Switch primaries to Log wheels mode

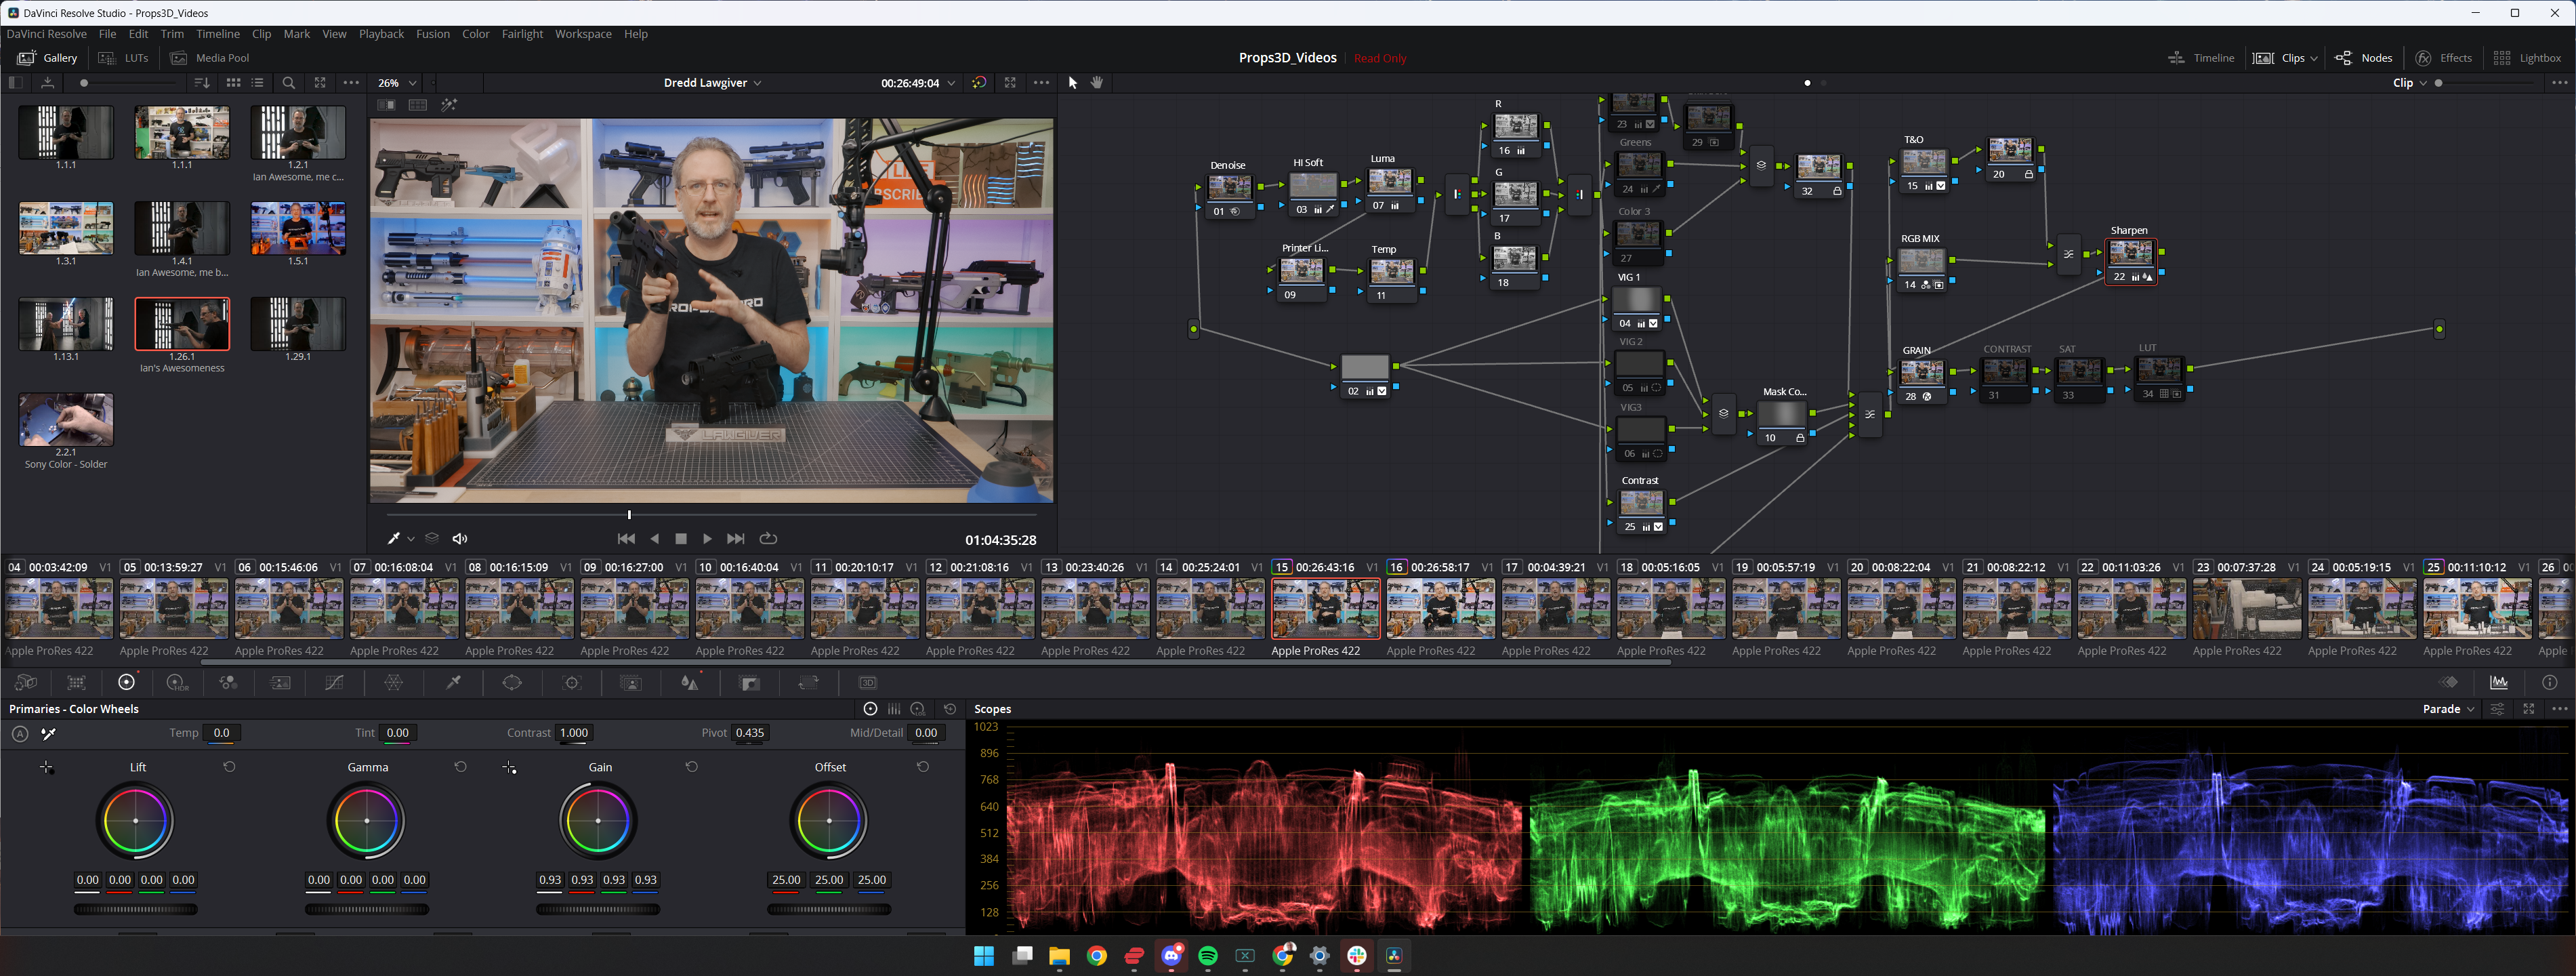[918, 709]
